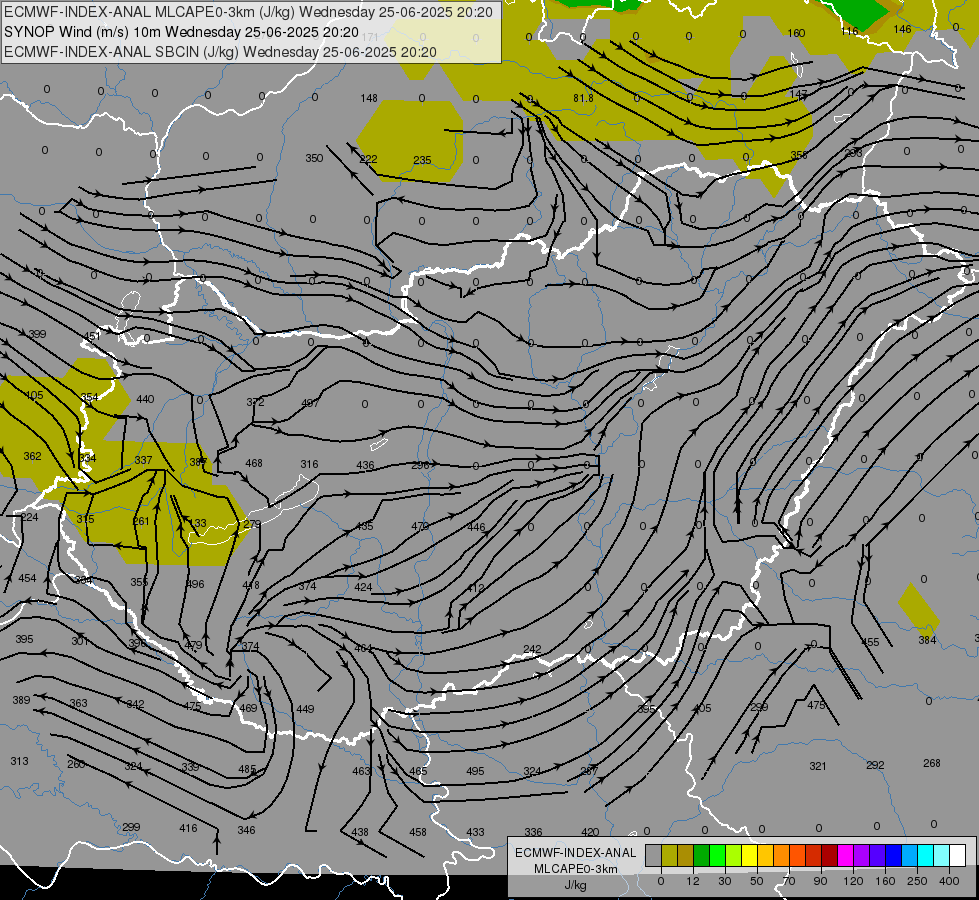Click the legend scale value 90
Image resolution: width=979 pixels, height=900 pixels.
(820, 881)
